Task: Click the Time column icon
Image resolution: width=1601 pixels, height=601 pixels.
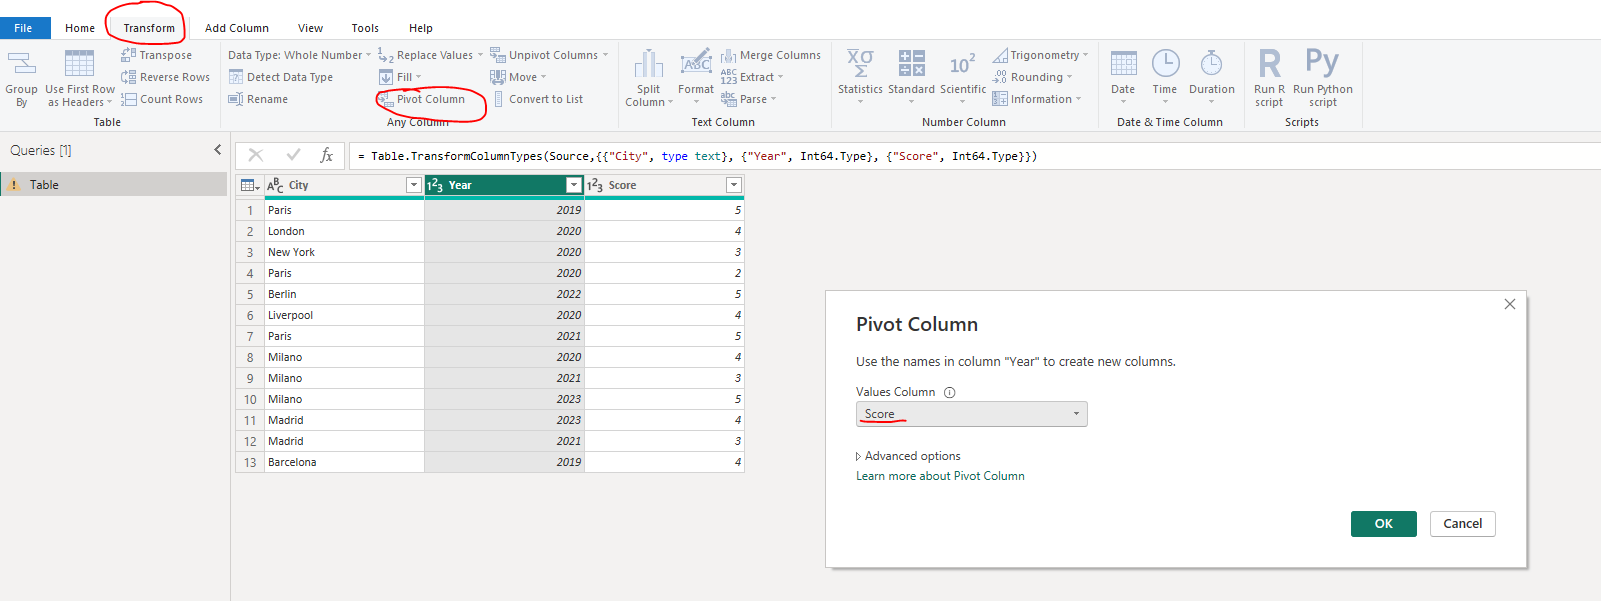Action: point(1165,63)
